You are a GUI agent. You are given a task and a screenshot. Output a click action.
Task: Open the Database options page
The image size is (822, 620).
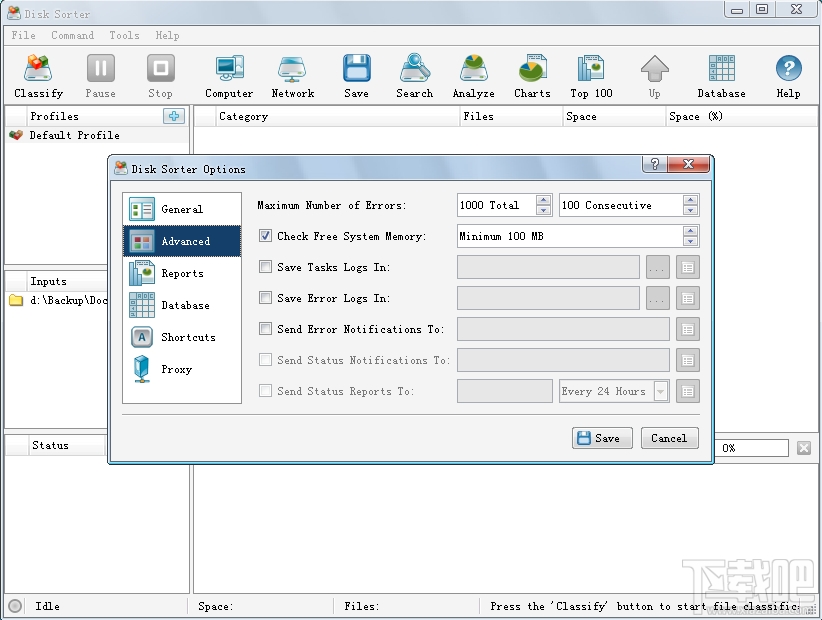point(182,305)
